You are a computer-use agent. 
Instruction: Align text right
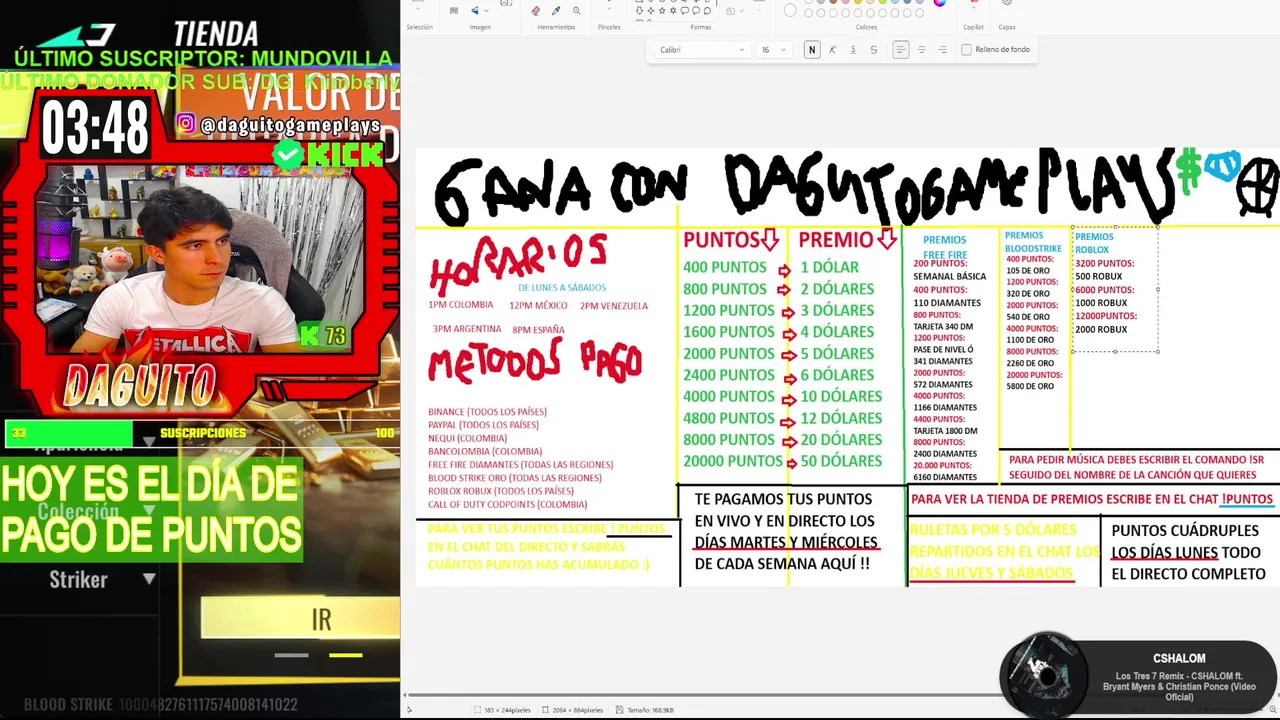click(x=942, y=50)
